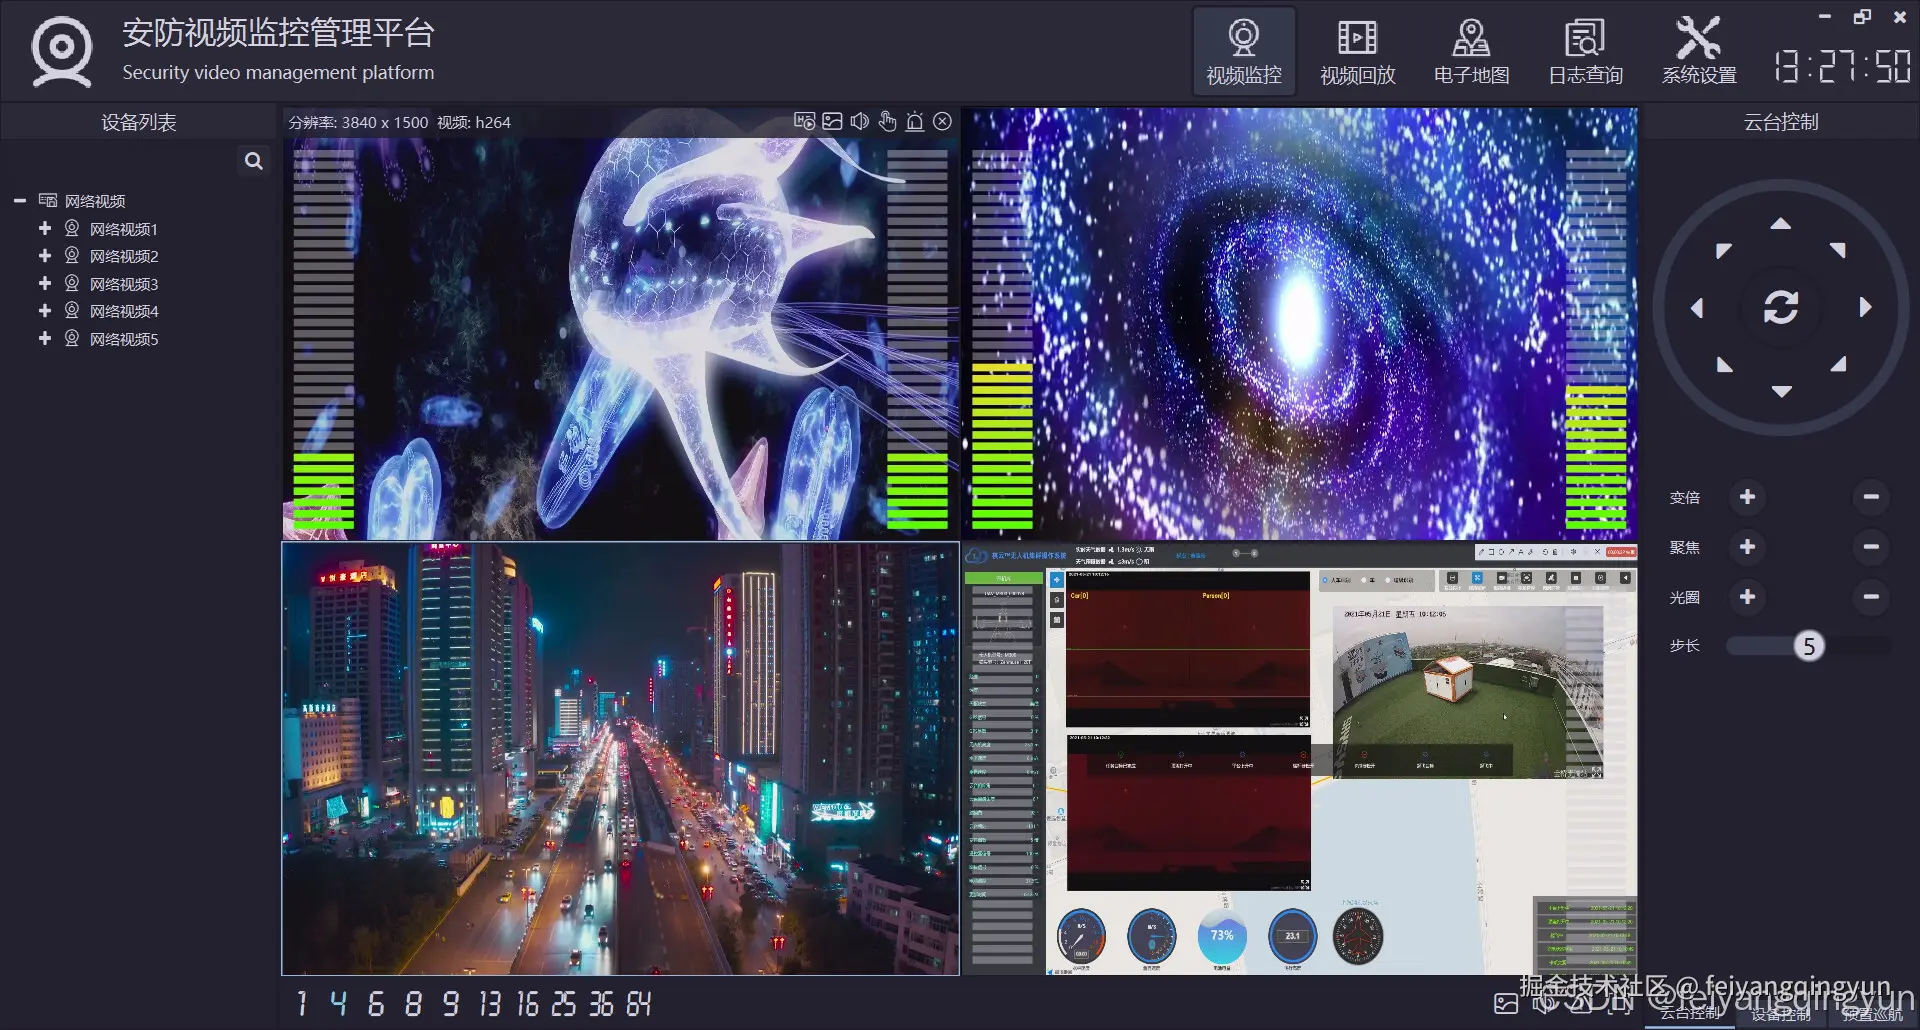1920x1030 pixels.
Task: Click the device list search icon
Action: 254,161
